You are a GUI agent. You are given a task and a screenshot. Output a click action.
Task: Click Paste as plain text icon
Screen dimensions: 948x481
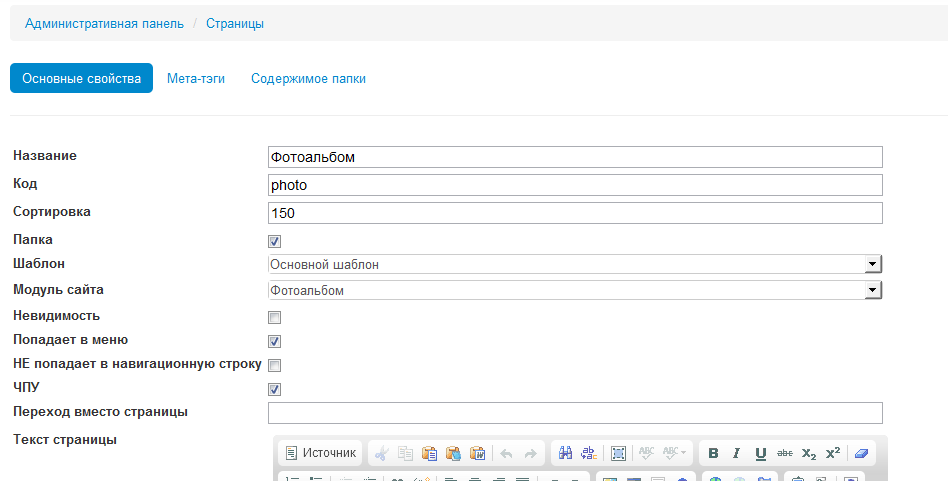tap(453, 453)
